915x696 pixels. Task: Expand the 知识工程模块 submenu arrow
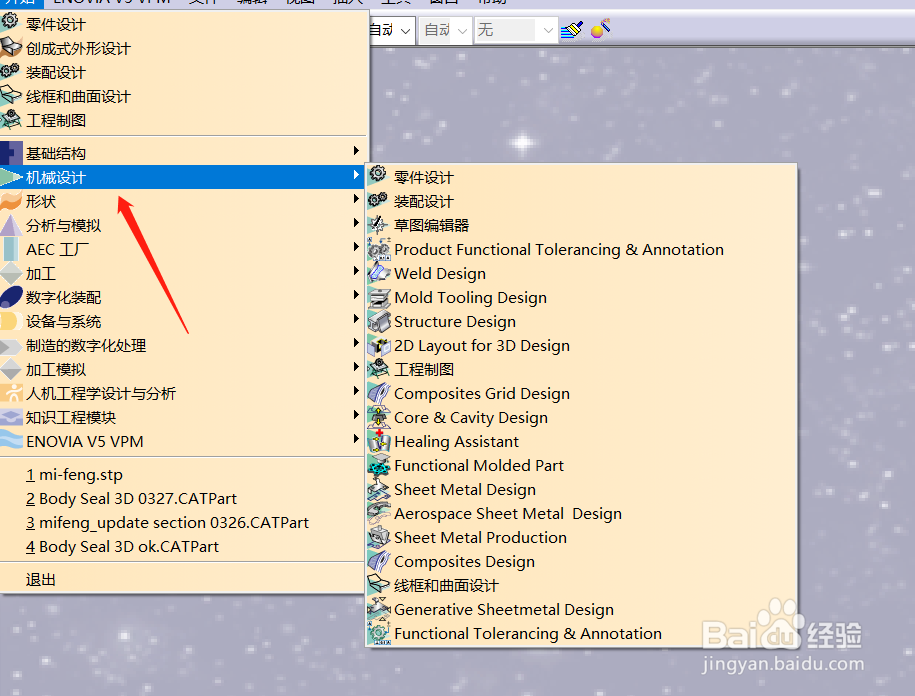click(356, 415)
